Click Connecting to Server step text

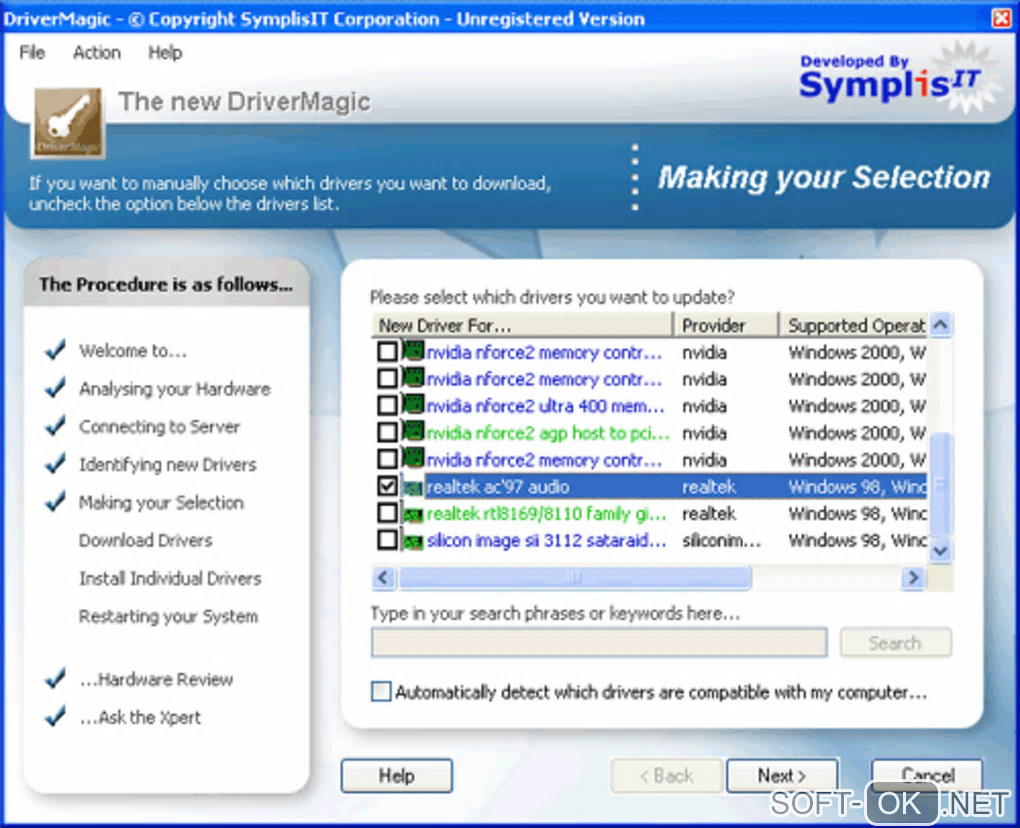click(159, 427)
